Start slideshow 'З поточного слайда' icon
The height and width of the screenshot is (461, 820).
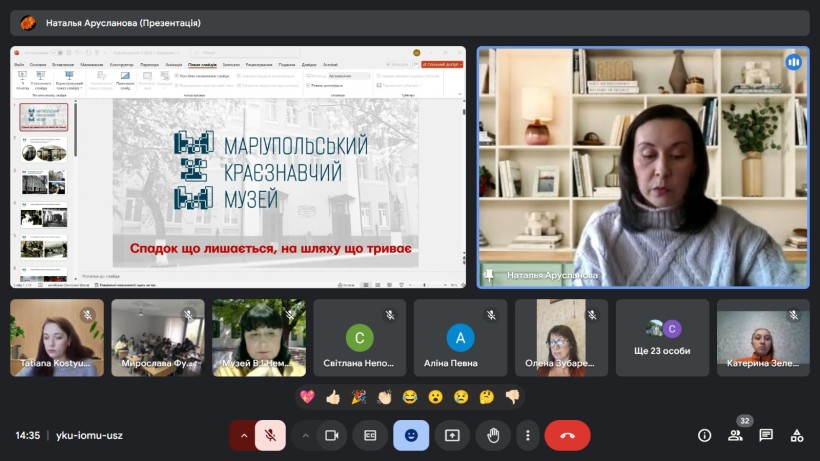tap(41, 80)
